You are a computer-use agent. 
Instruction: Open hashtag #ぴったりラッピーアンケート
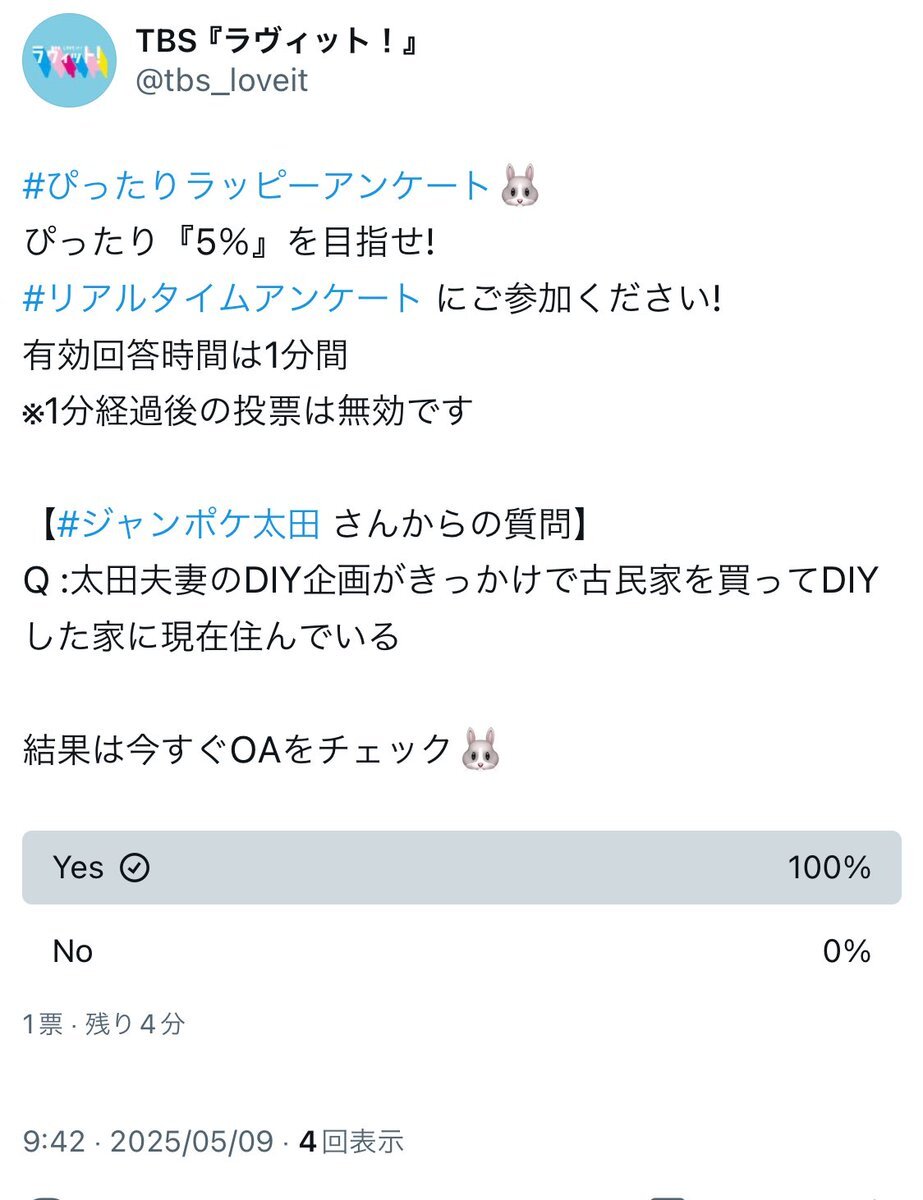click(x=257, y=186)
